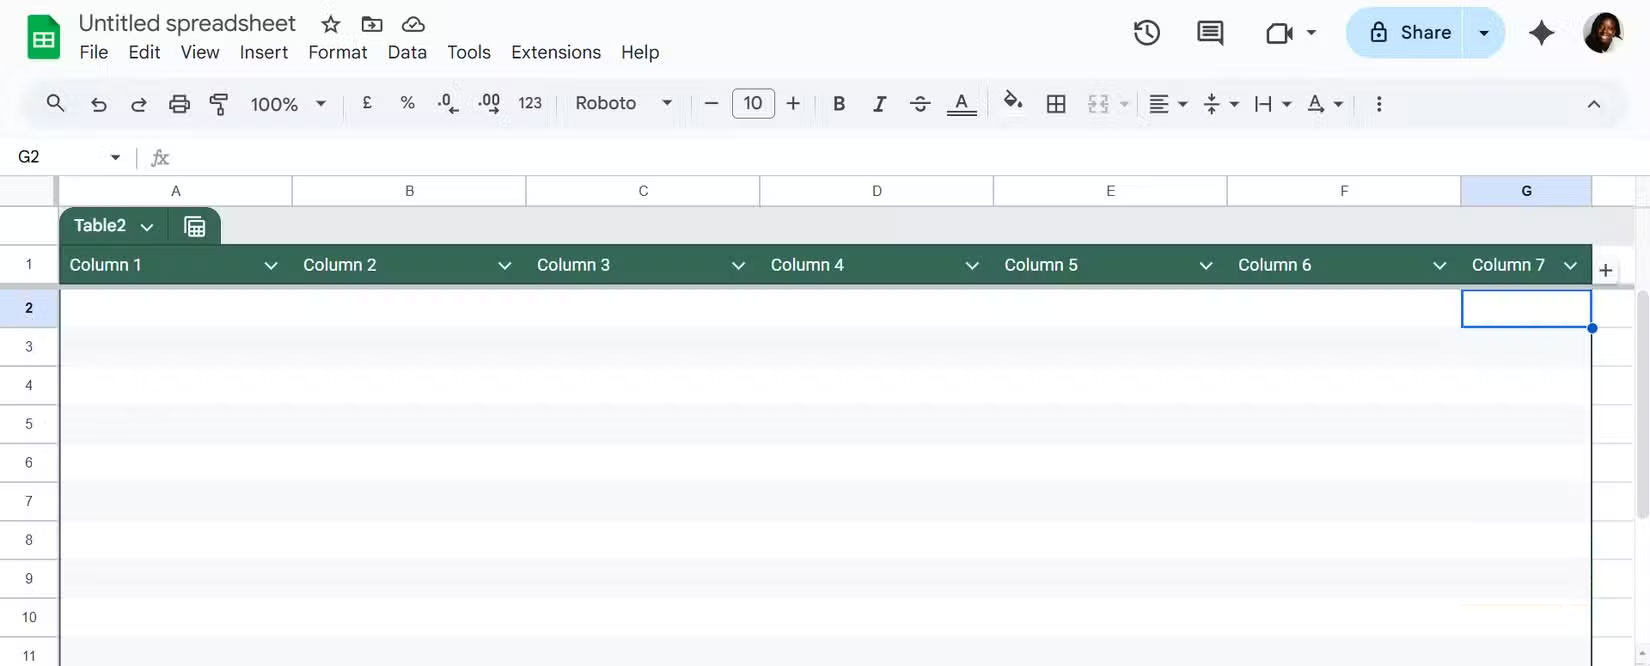This screenshot has width=1650, height=666.
Task: Open the fill color paint bucket
Action: coord(1013,101)
